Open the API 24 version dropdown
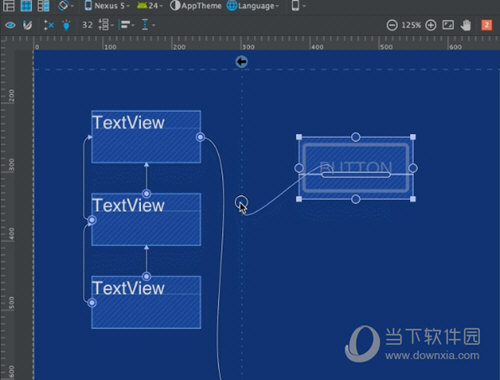 (150, 5)
